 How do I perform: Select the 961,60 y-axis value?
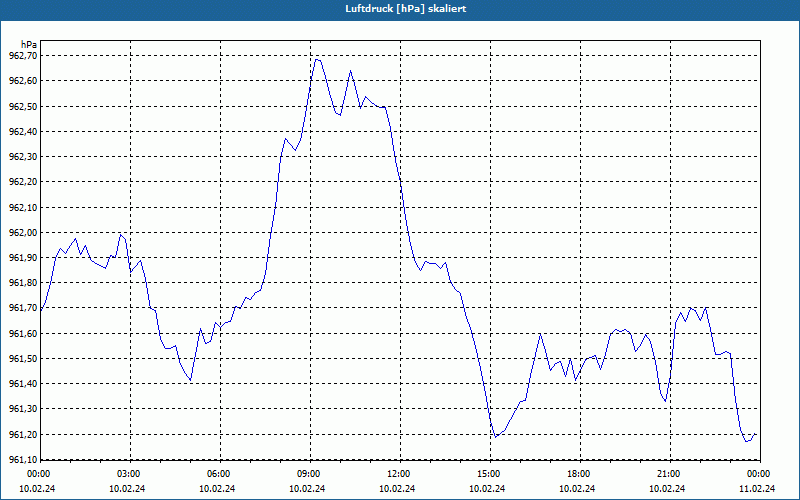click(x=23, y=334)
